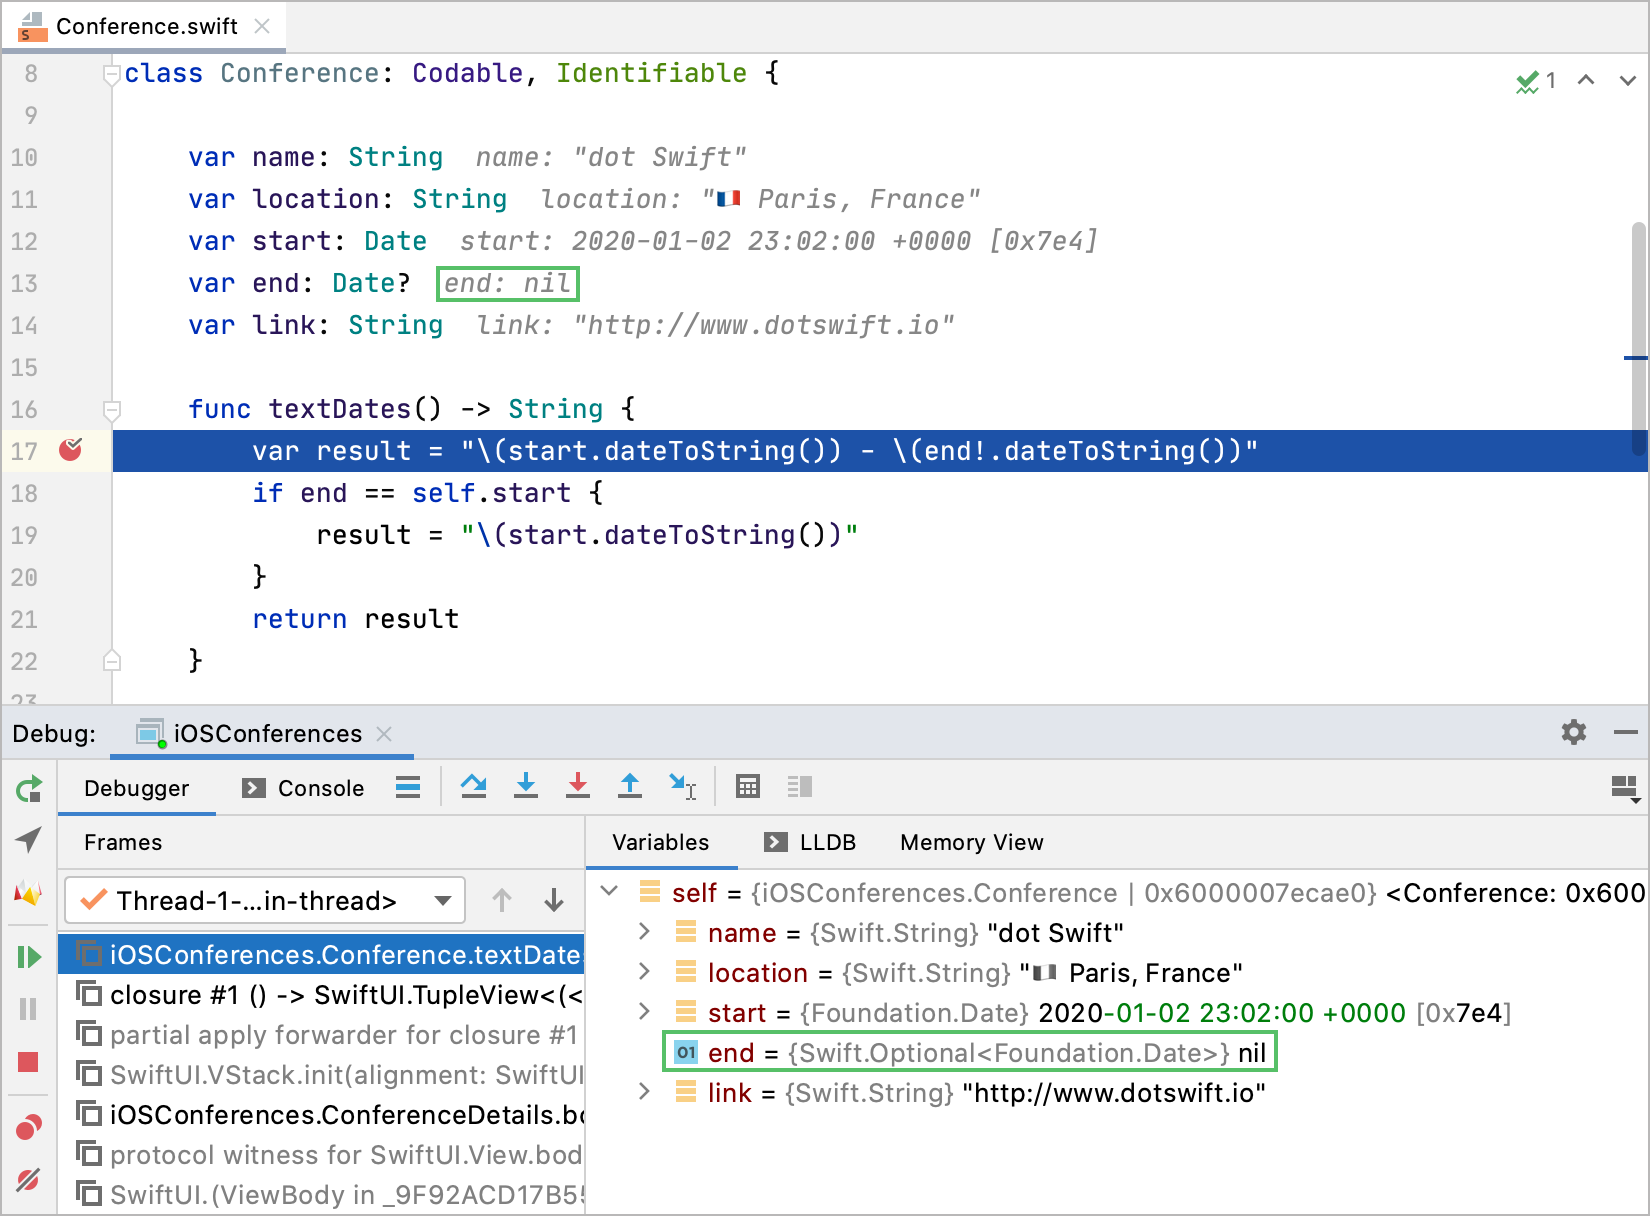This screenshot has width=1650, height=1216.
Task: Toggle Mute Breakpoints icon
Action: (x=29, y=1180)
